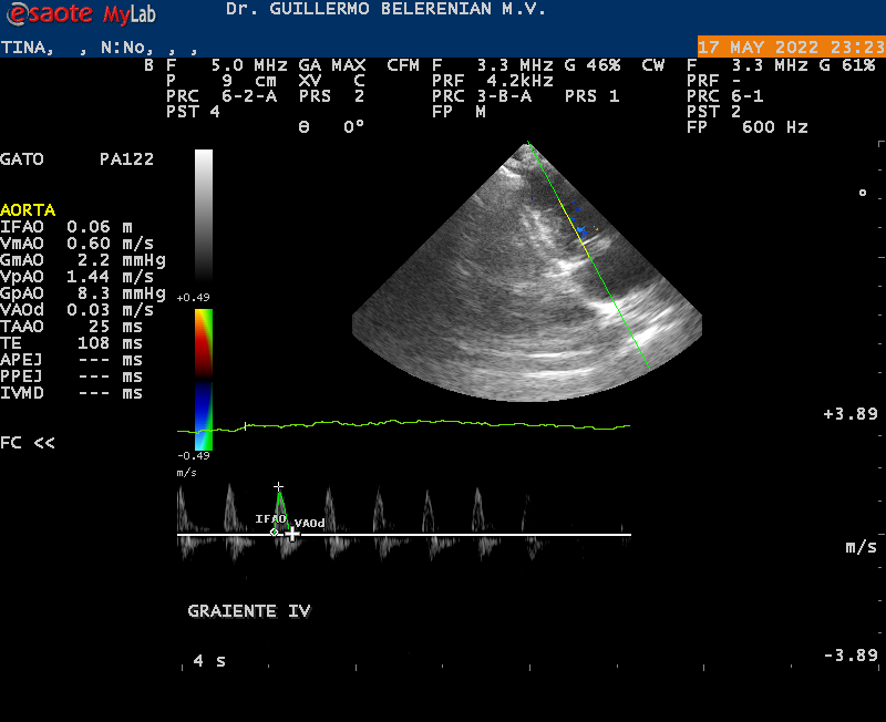886x722 pixels.
Task: Click the VAOd caliper cross on the baseline
Action: [292, 534]
